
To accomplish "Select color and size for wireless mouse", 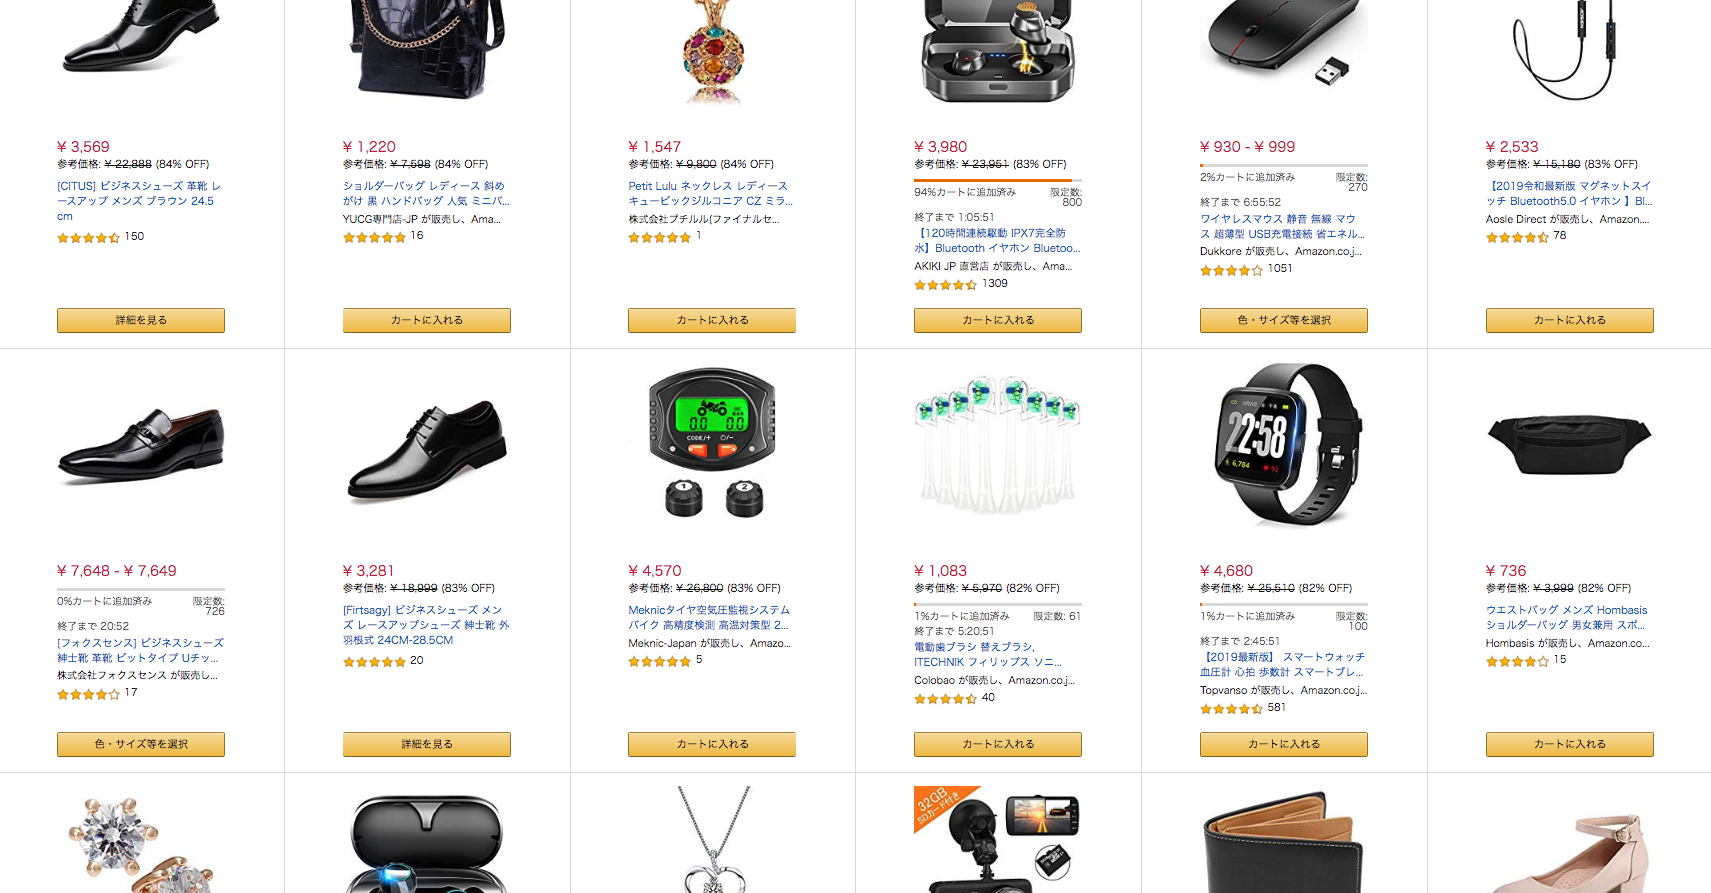I will point(1283,320).
